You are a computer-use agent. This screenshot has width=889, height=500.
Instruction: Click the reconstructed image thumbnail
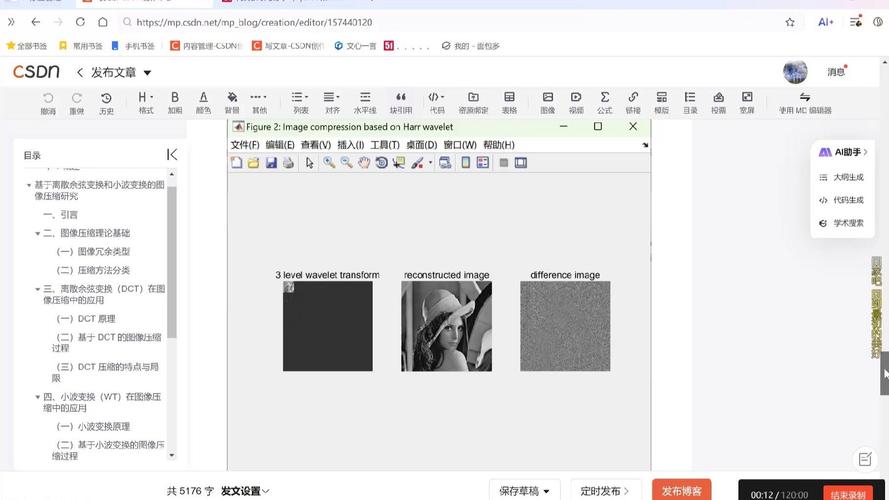[x=446, y=327]
